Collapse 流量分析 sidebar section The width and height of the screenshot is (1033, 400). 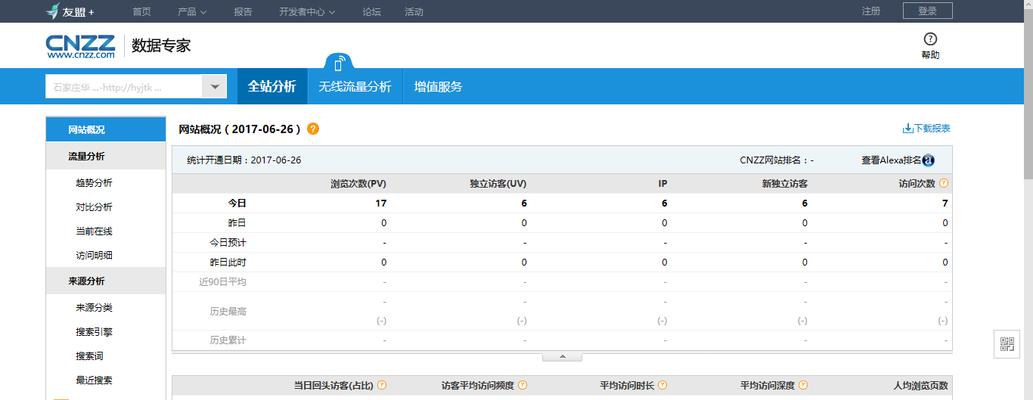click(x=105, y=157)
